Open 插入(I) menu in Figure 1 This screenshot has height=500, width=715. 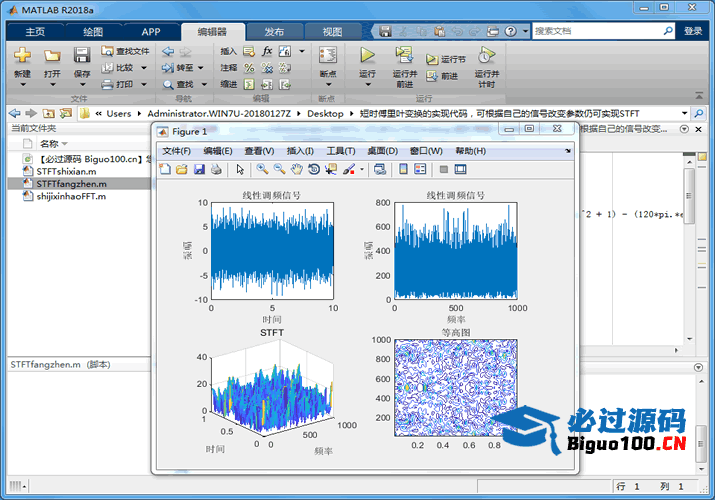click(x=300, y=151)
